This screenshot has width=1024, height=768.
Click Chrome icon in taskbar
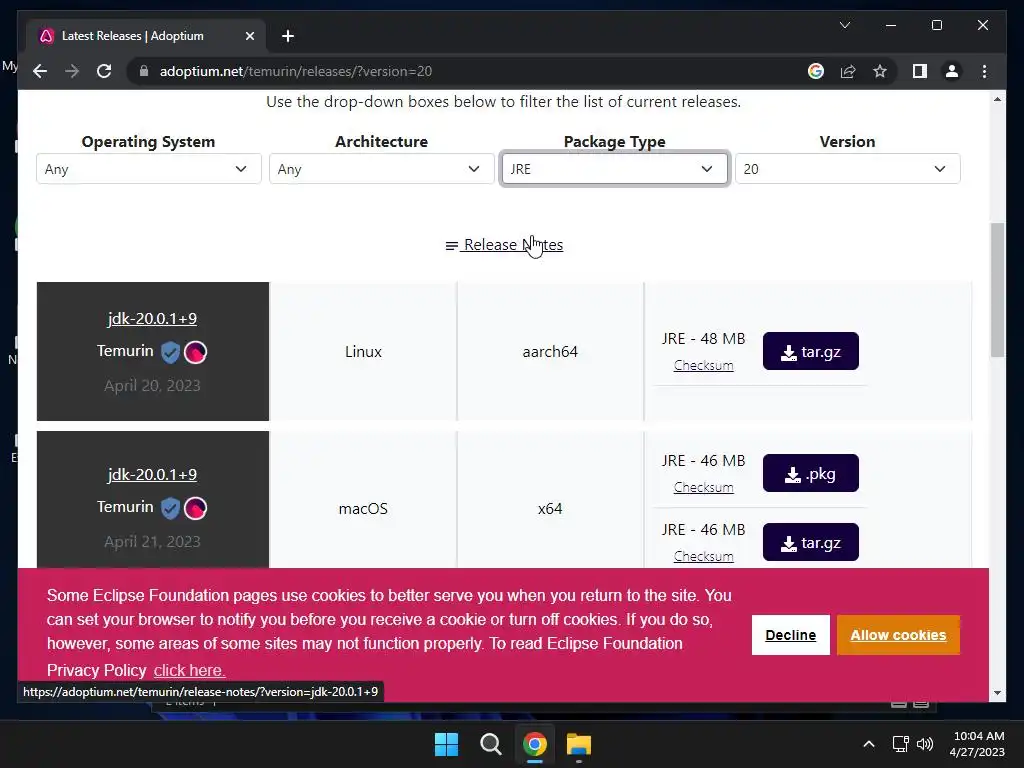pos(534,744)
